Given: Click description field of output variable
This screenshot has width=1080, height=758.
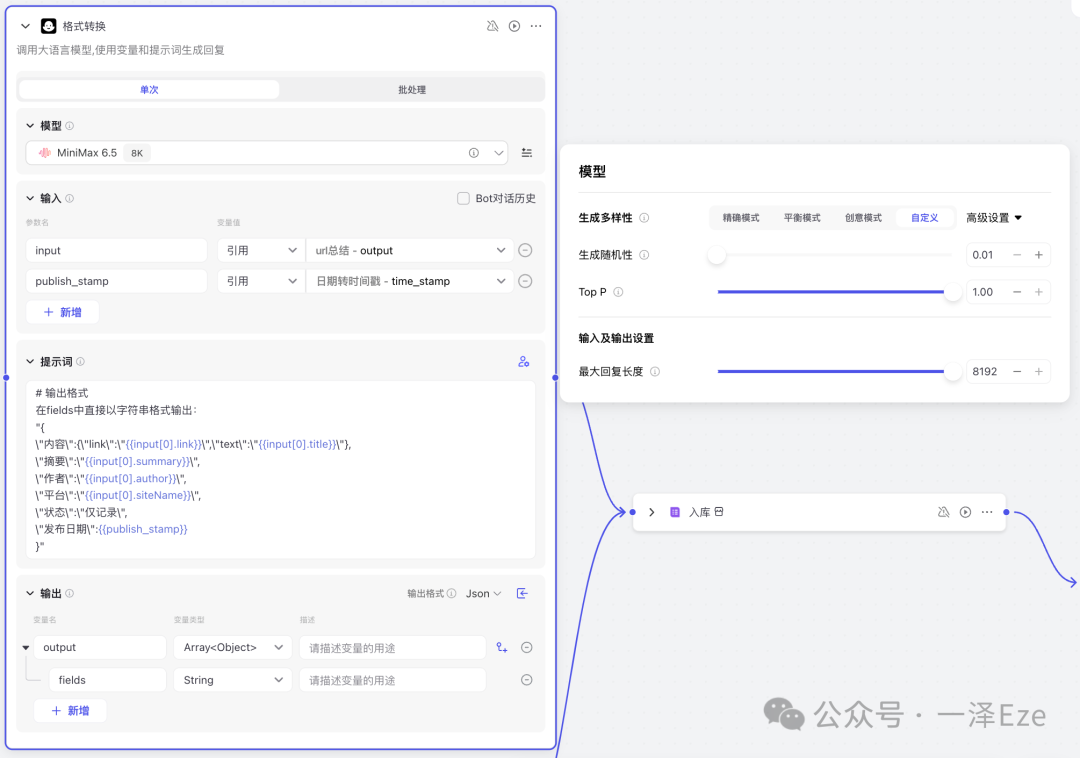Looking at the screenshot, I should [393, 648].
